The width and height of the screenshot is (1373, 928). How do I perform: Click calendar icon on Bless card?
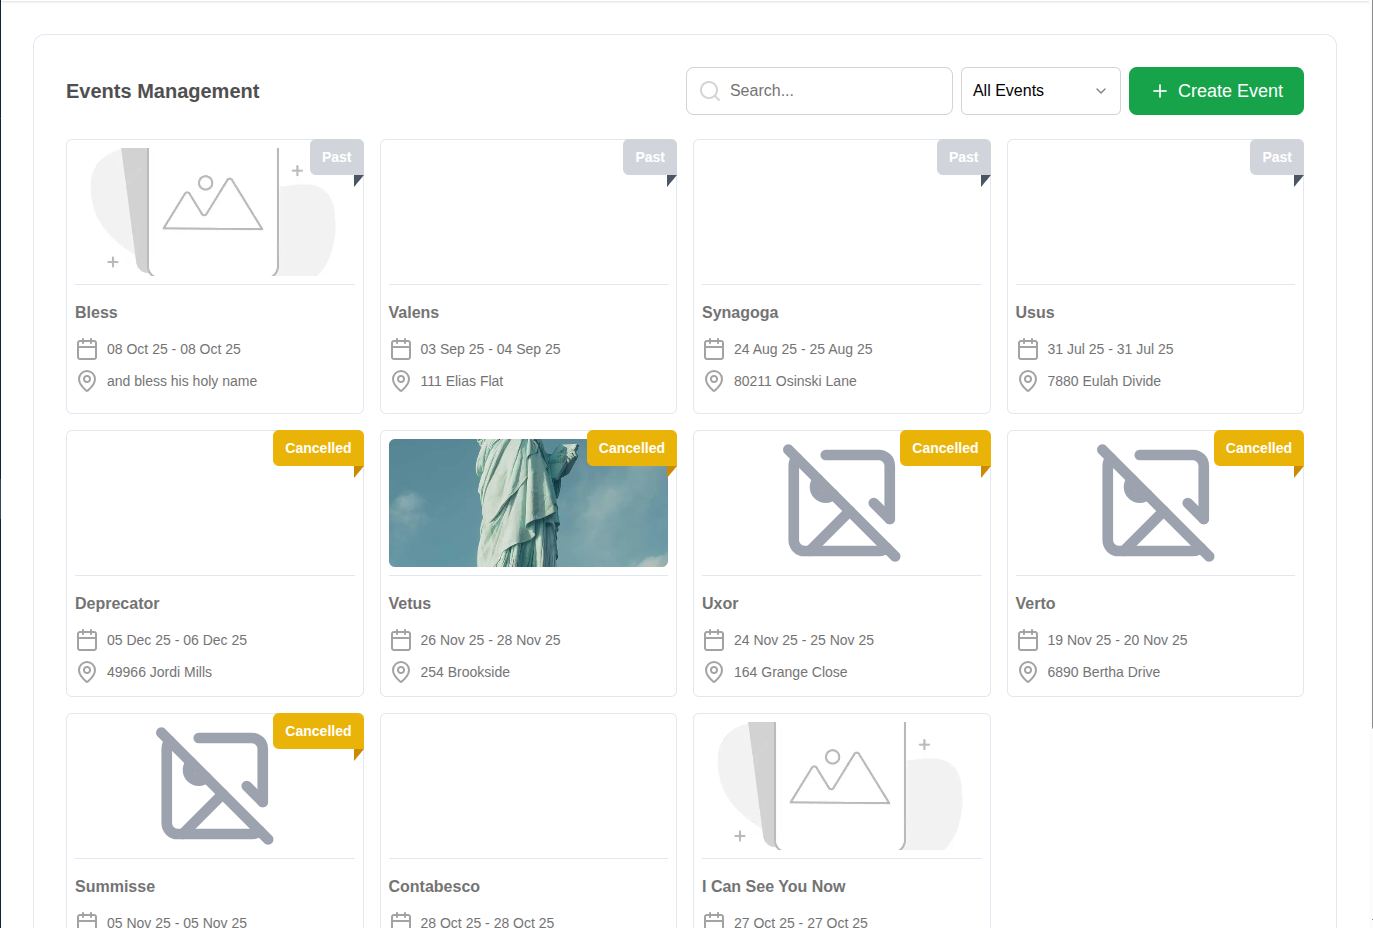pos(87,349)
